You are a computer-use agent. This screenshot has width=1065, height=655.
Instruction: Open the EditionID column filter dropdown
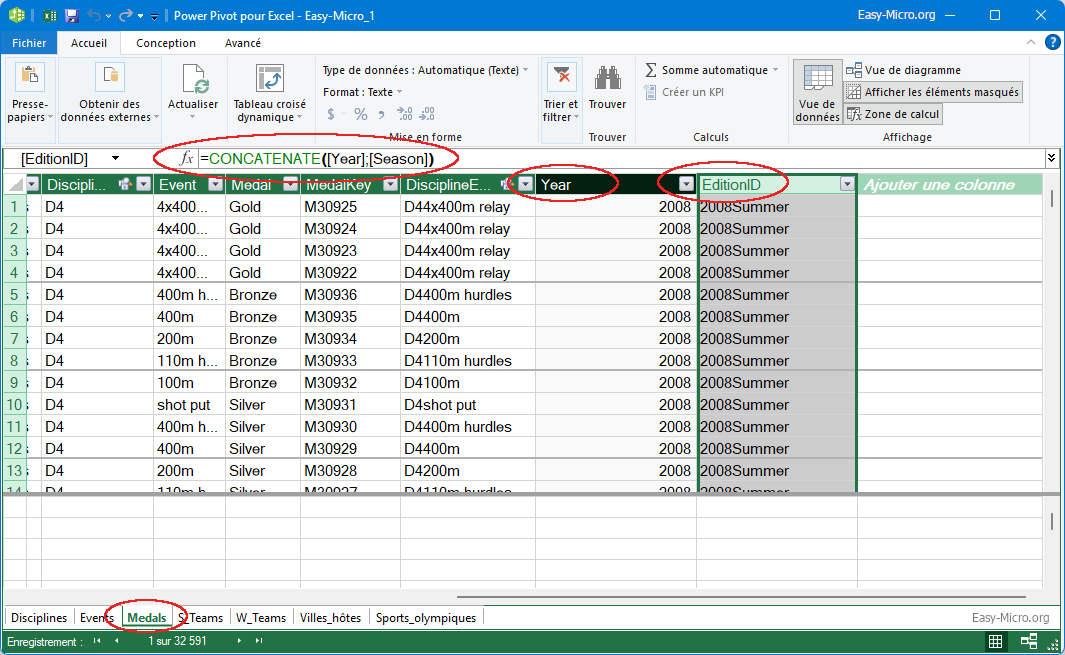click(x=847, y=184)
